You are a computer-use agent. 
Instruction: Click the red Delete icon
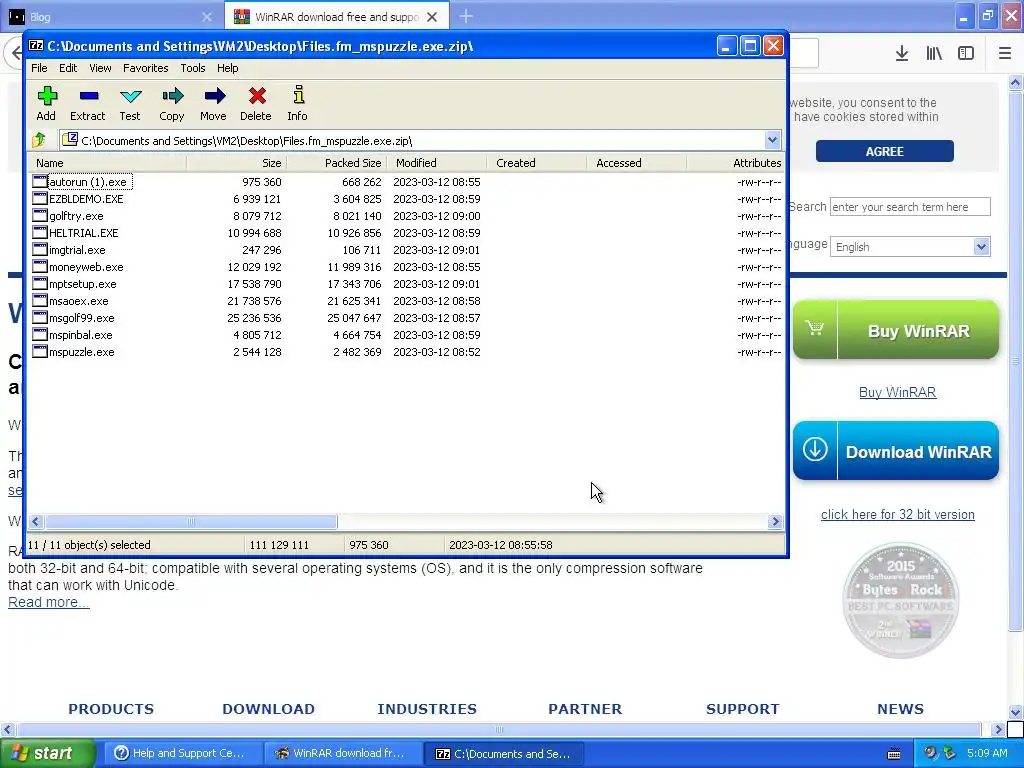[256, 97]
